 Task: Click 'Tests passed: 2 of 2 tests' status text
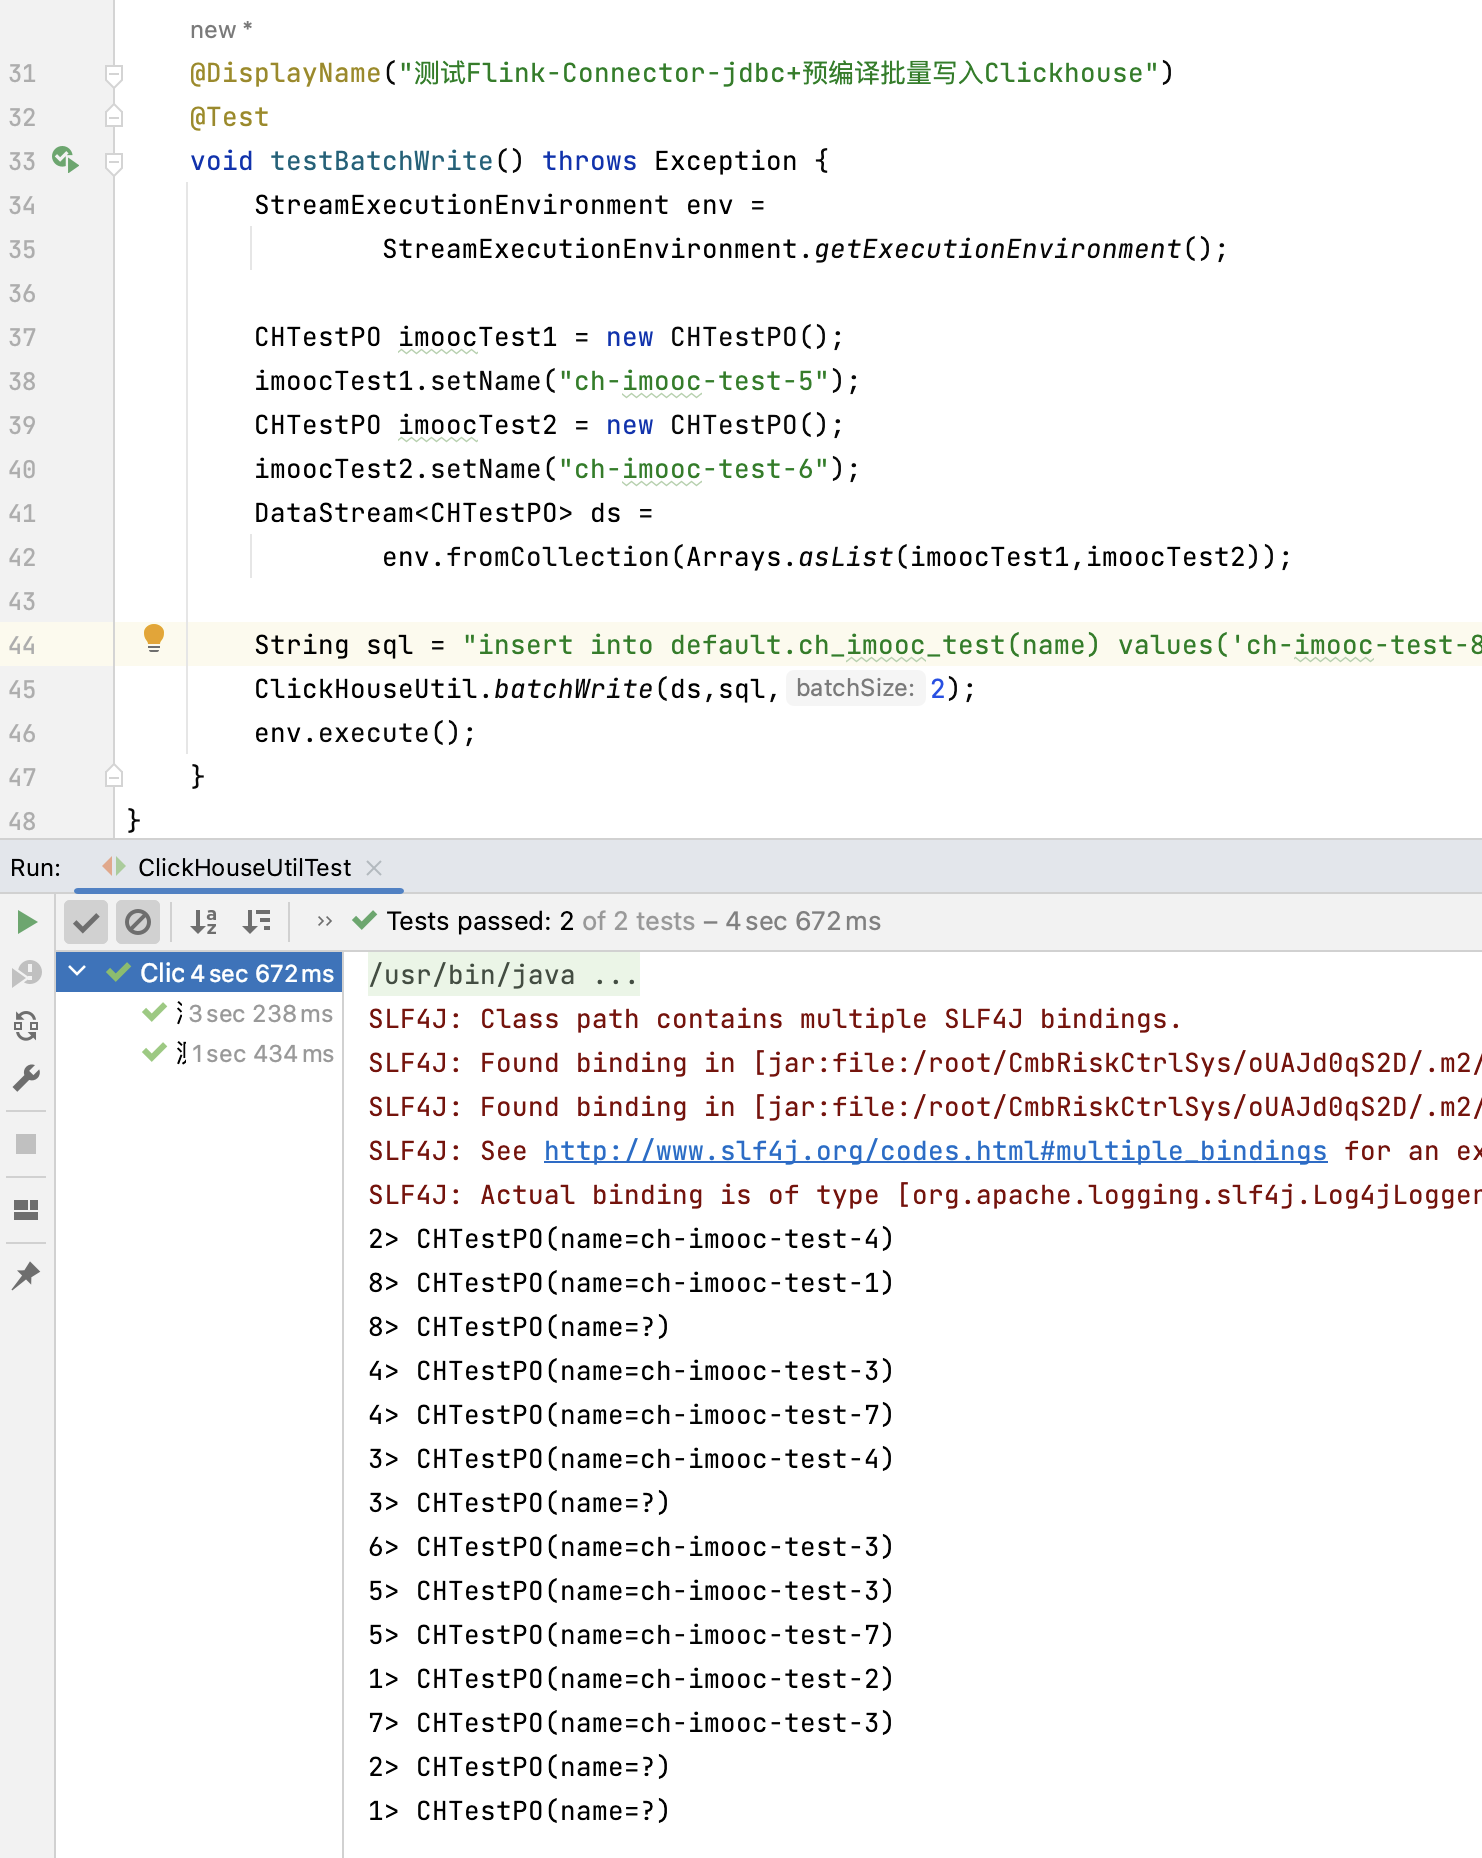click(x=541, y=921)
